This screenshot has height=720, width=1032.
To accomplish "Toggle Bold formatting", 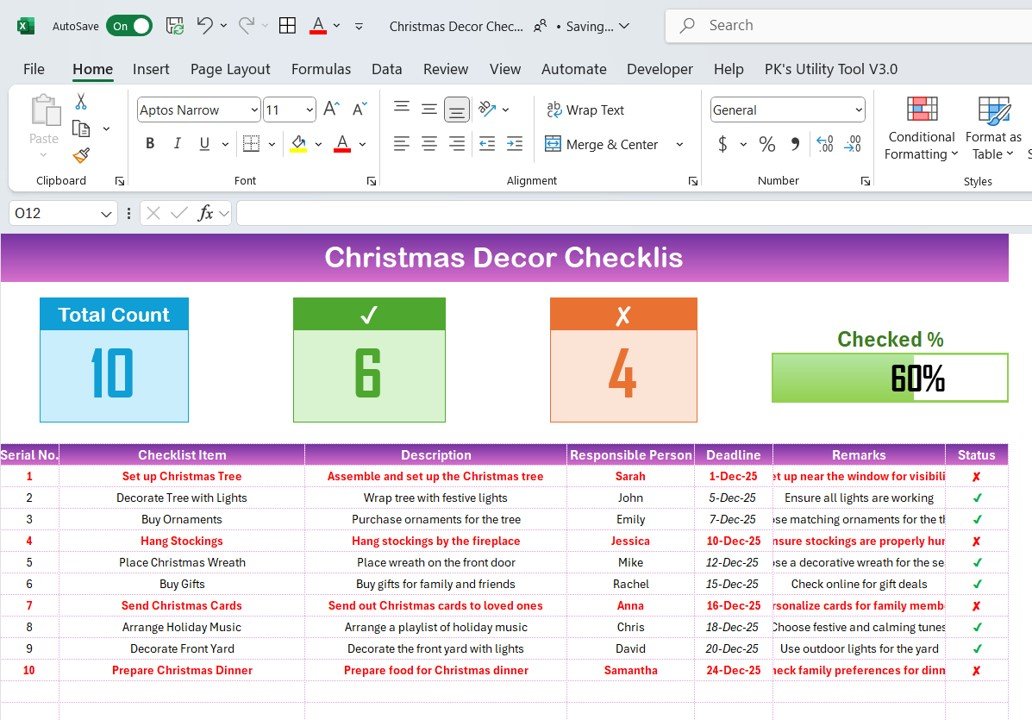I will (150, 143).
